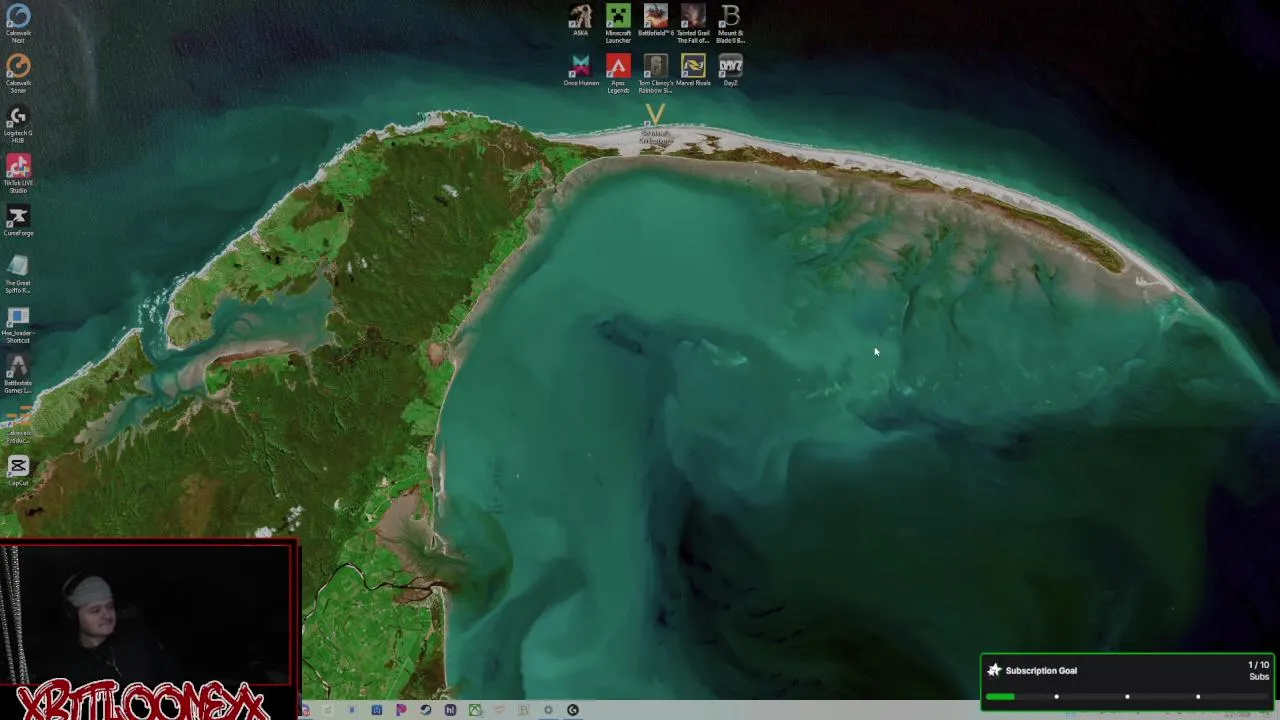The height and width of the screenshot is (720, 1280).
Task: Select the Apex Legends red icon
Action: click(618, 73)
